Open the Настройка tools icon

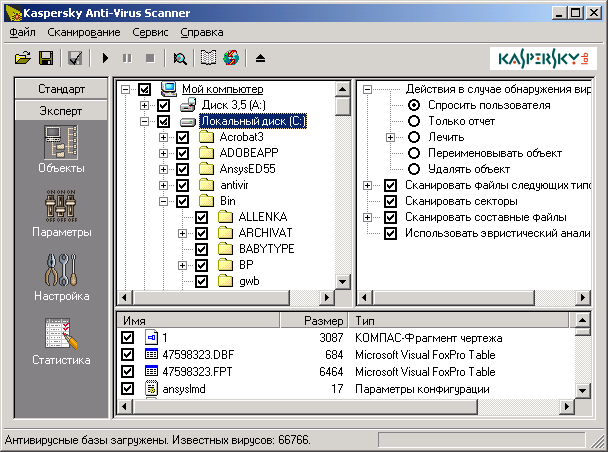coord(61,270)
